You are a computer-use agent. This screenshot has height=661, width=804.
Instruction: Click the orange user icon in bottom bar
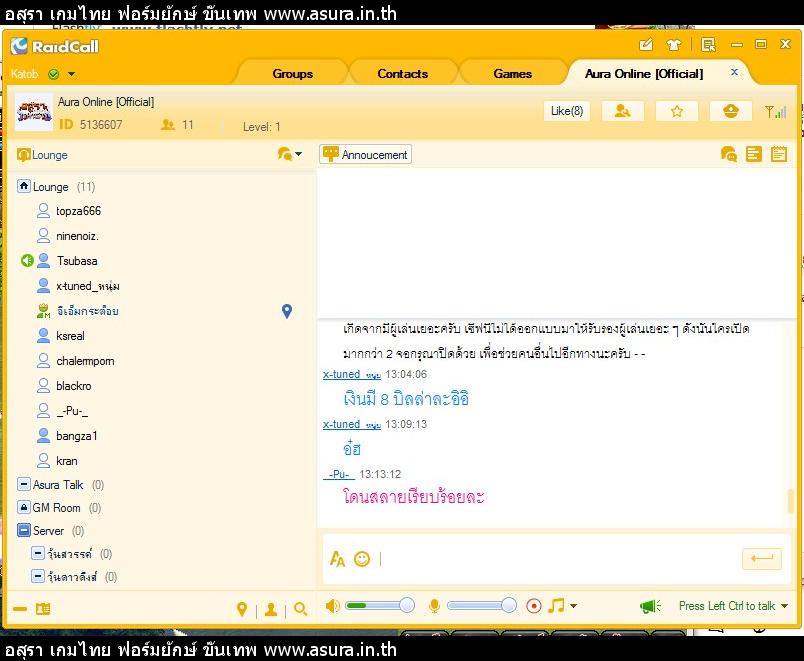(x=271, y=609)
